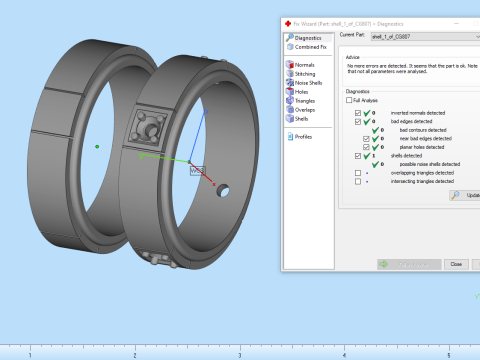Click the advice text about no errors

coord(412,69)
